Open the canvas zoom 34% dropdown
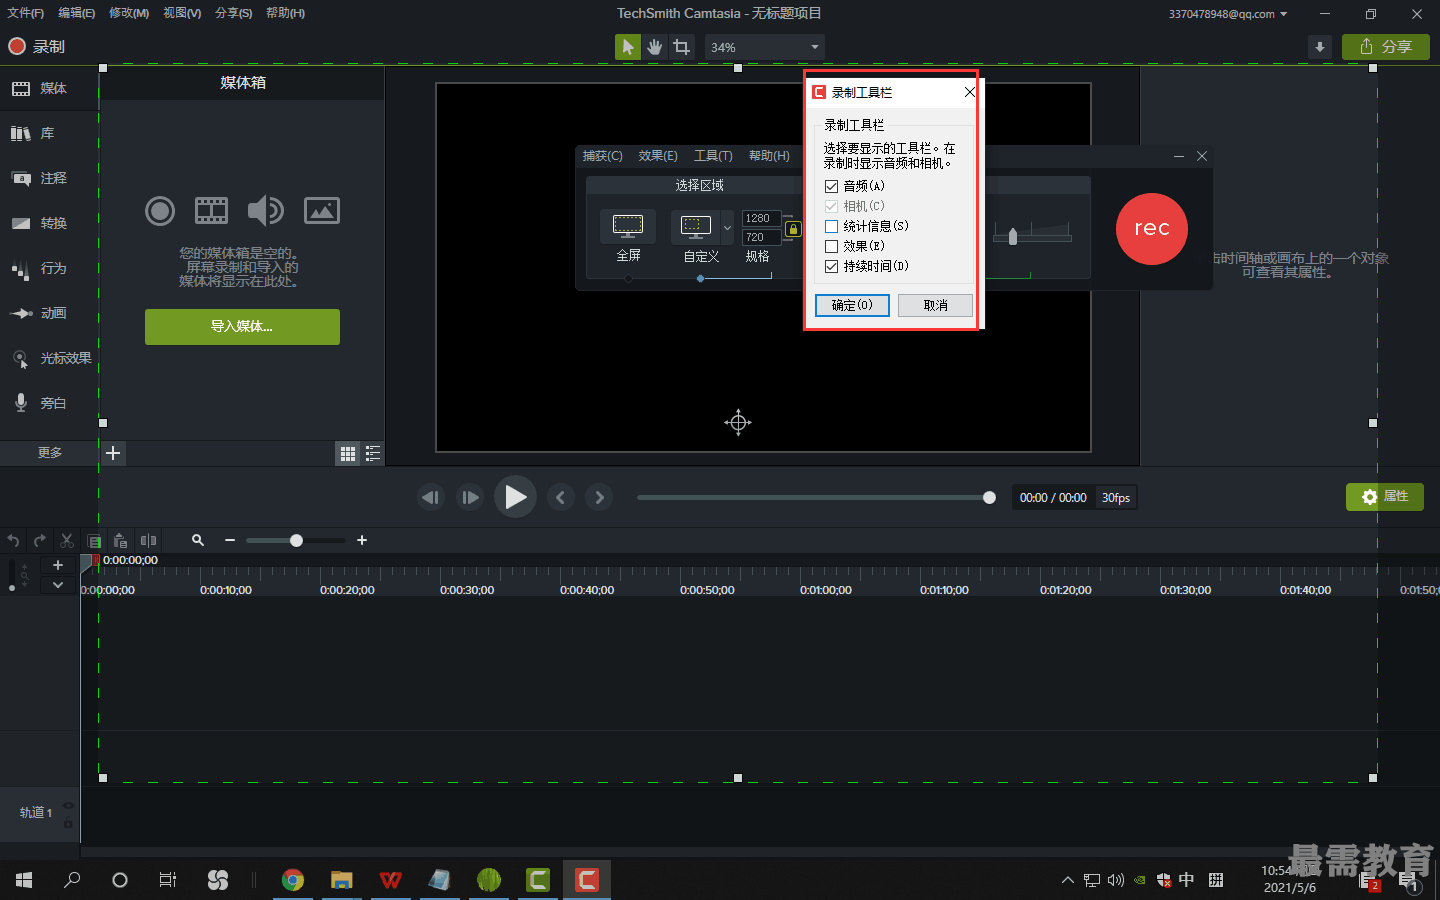This screenshot has height=900, width=1440. tap(765, 47)
